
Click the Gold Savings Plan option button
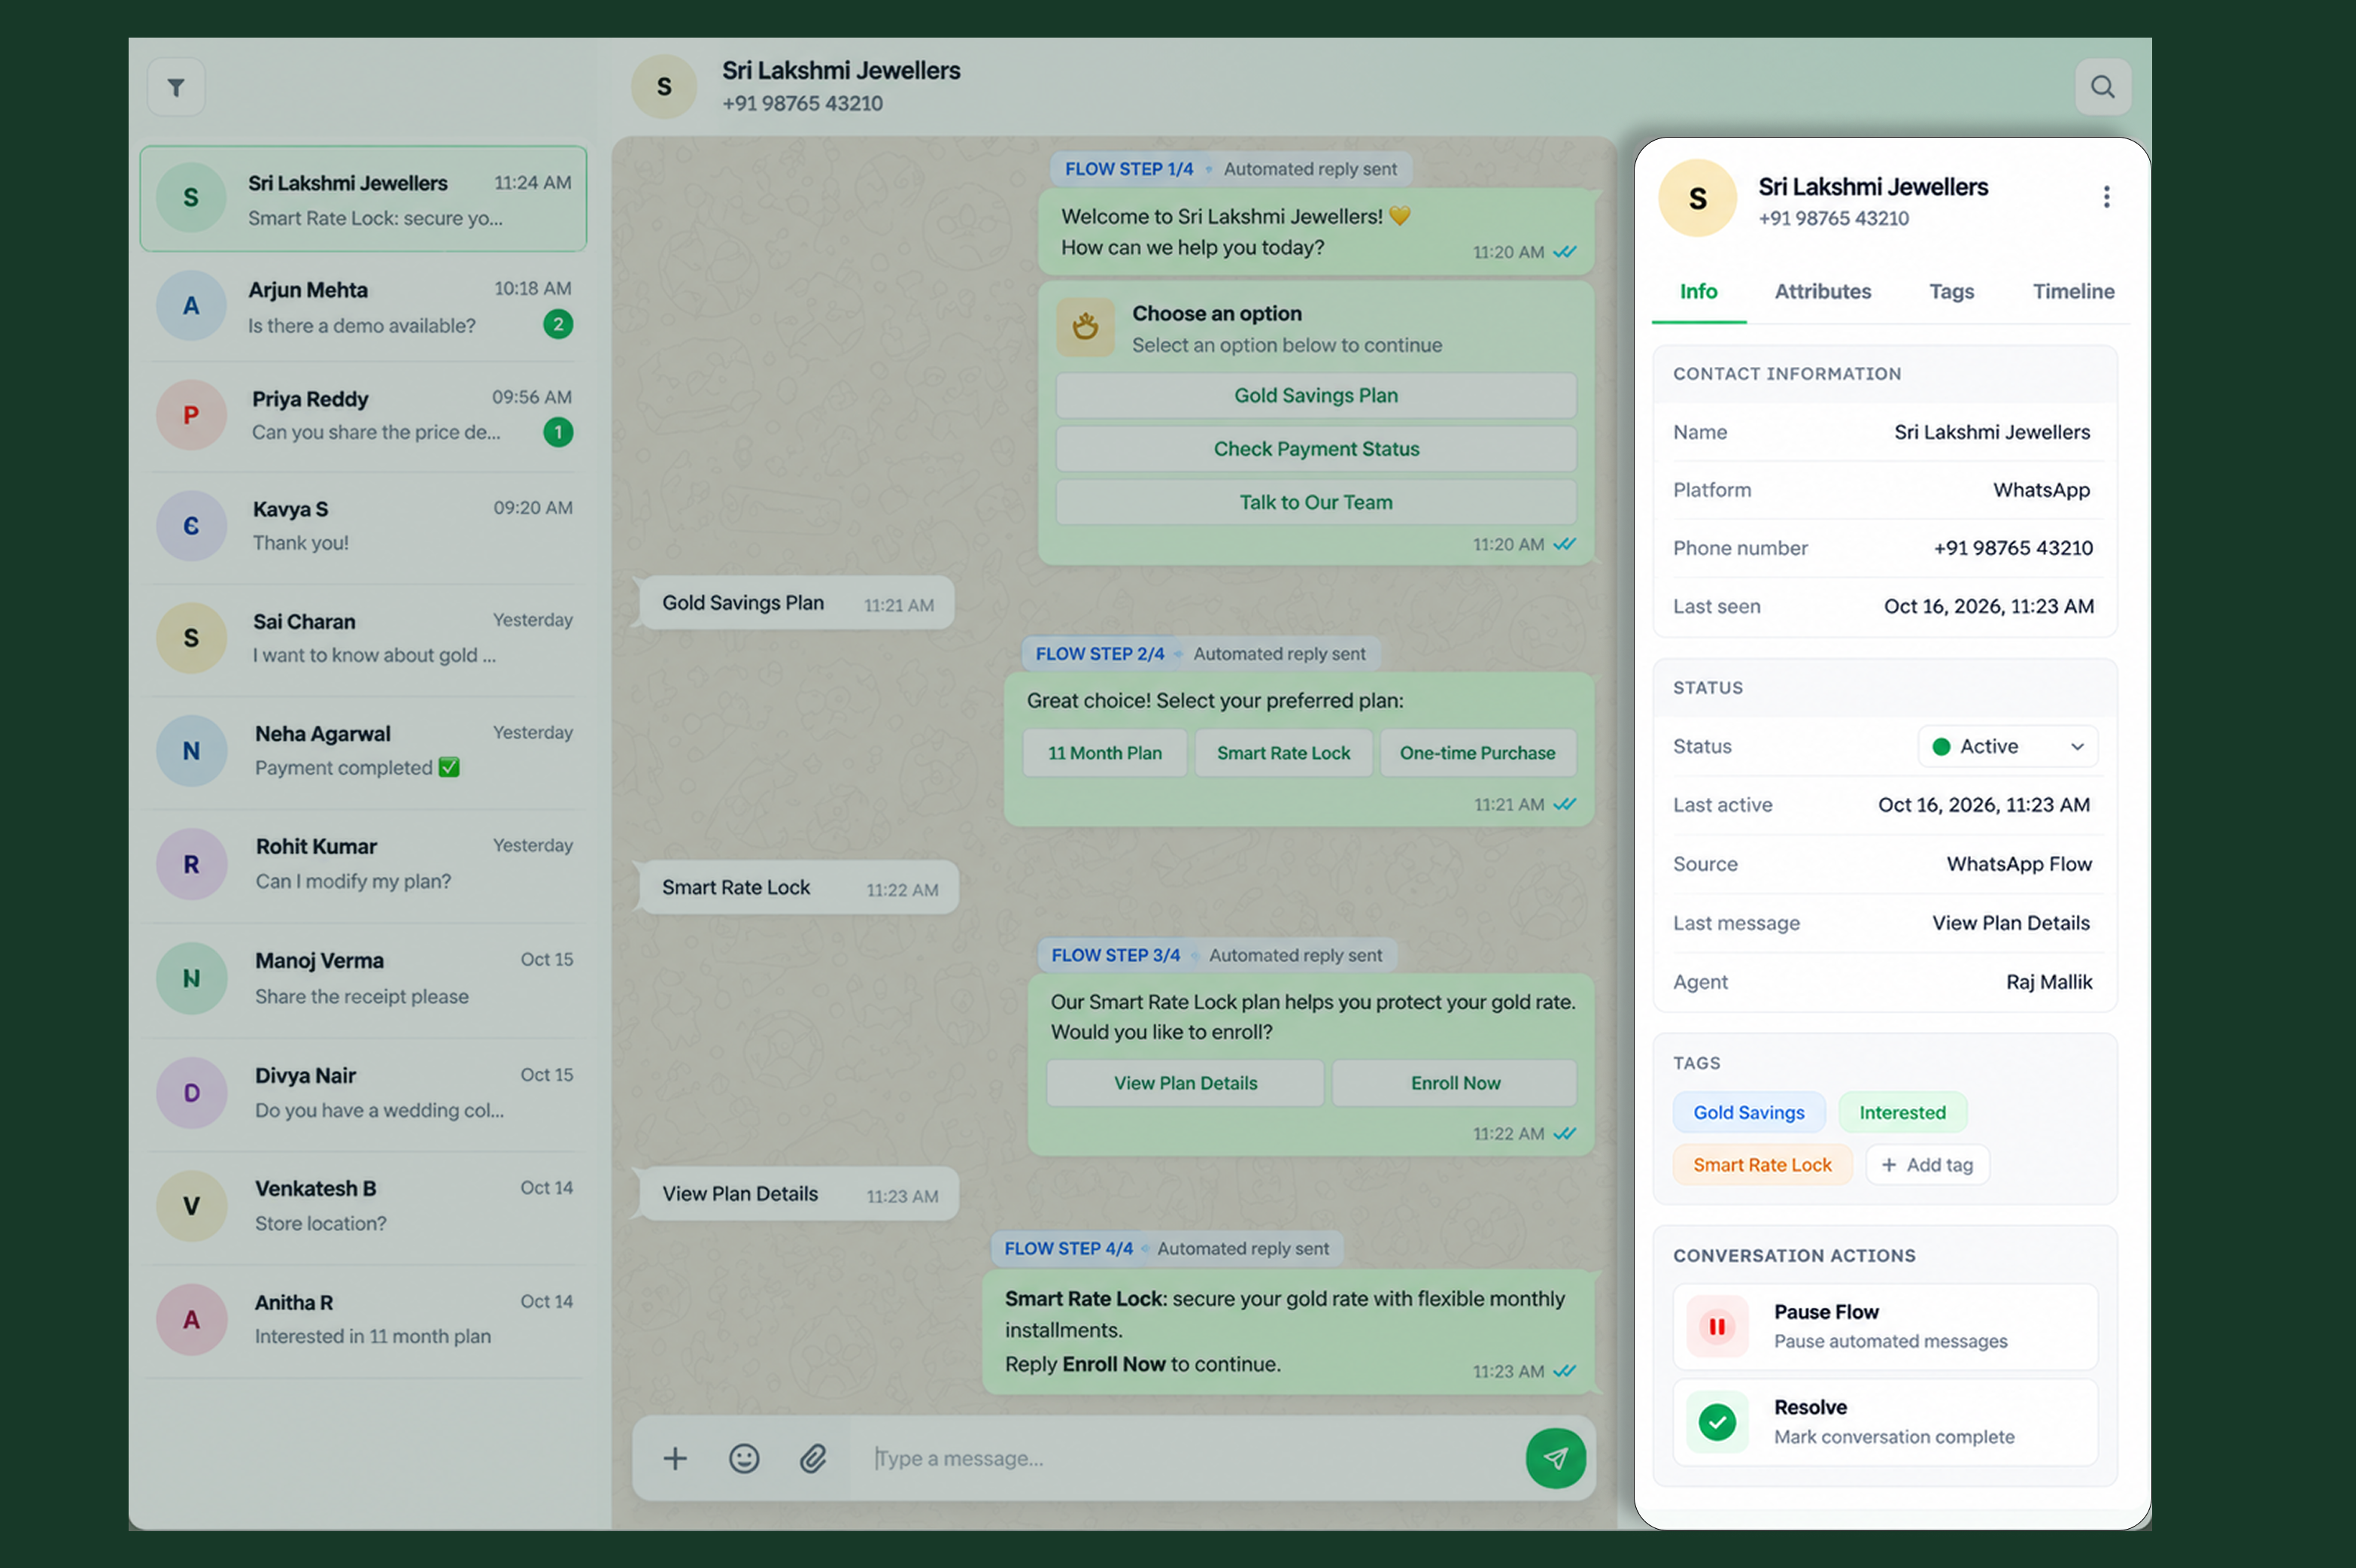1316,395
